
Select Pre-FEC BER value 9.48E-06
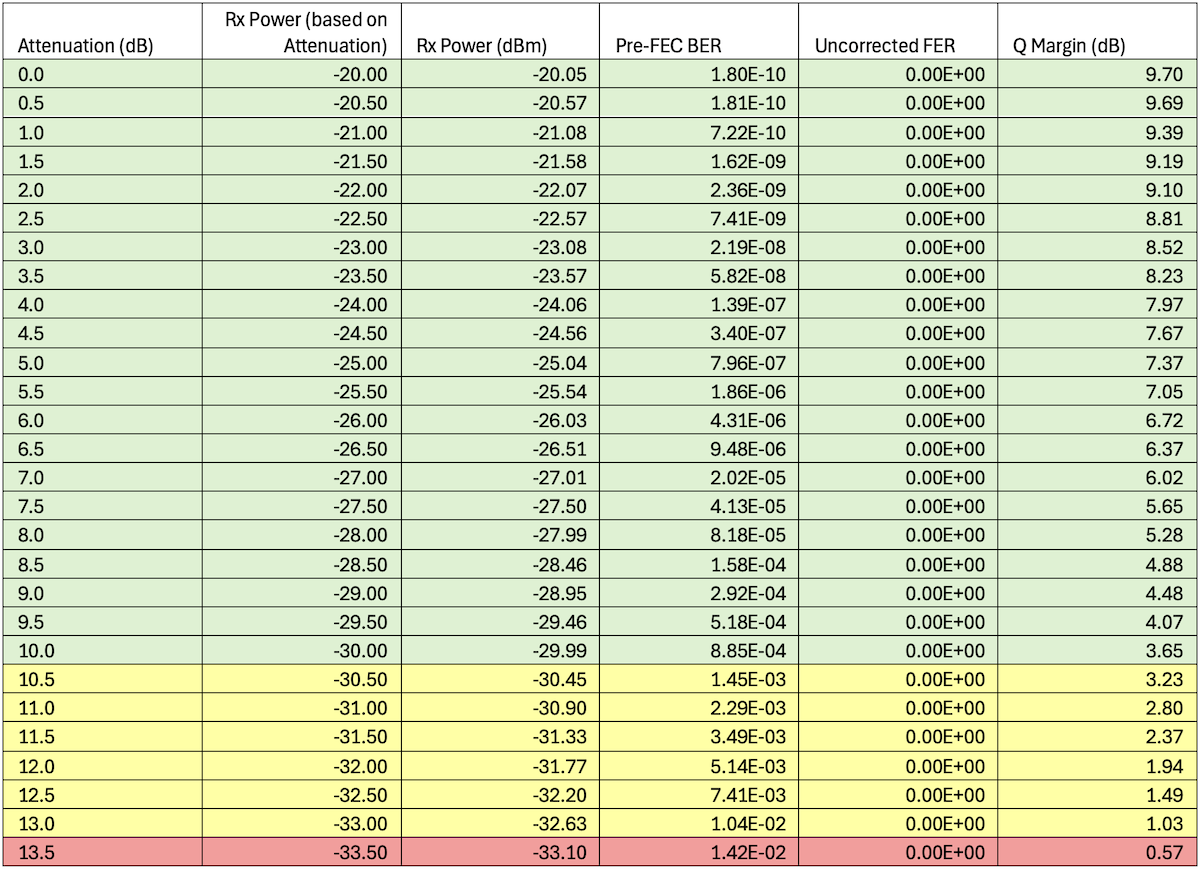click(x=699, y=449)
